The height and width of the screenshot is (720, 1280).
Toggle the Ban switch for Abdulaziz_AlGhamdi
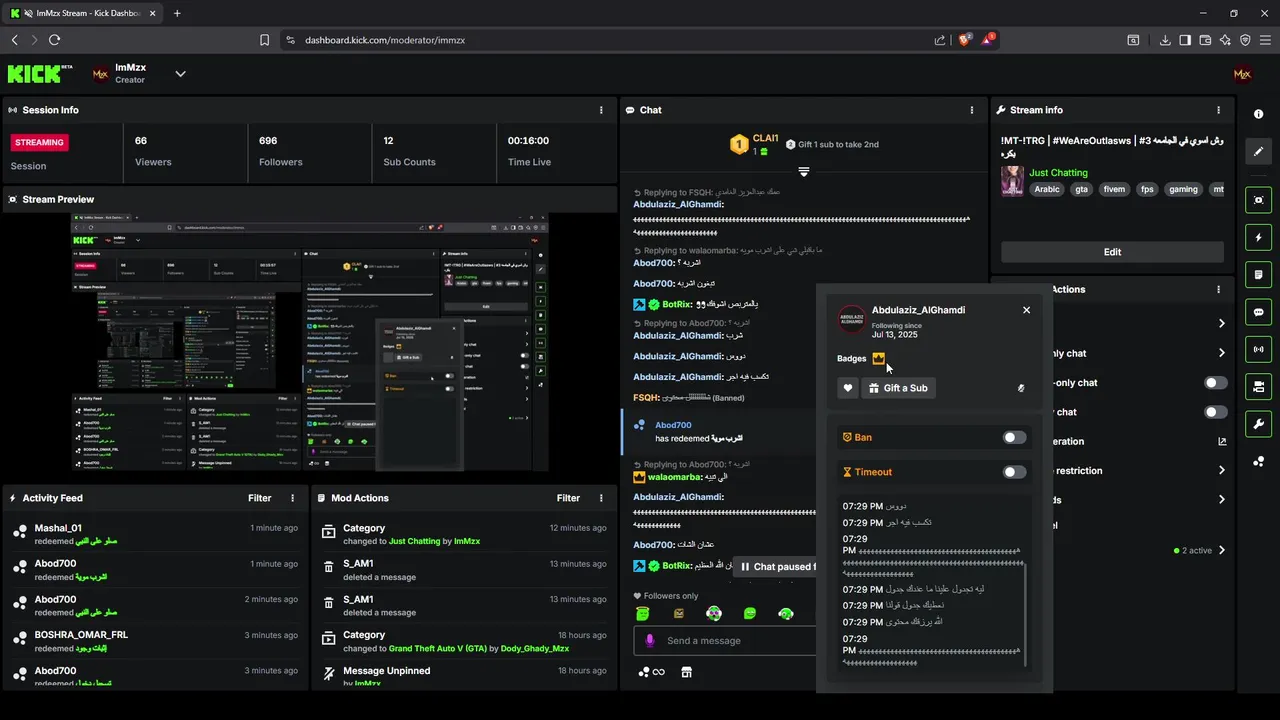point(1014,437)
